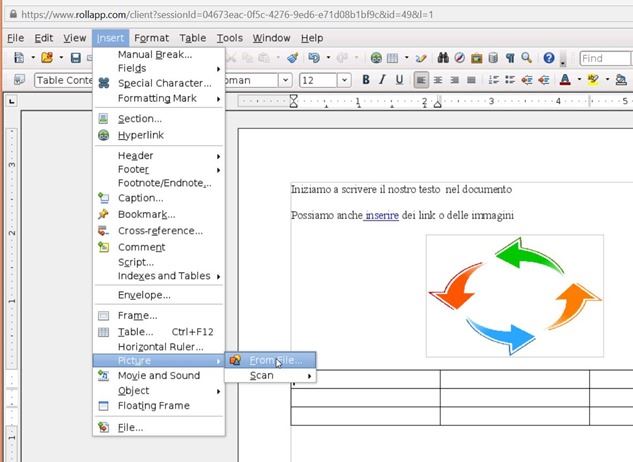Click the Show Draw Functions pencil icon

[x=421, y=58]
